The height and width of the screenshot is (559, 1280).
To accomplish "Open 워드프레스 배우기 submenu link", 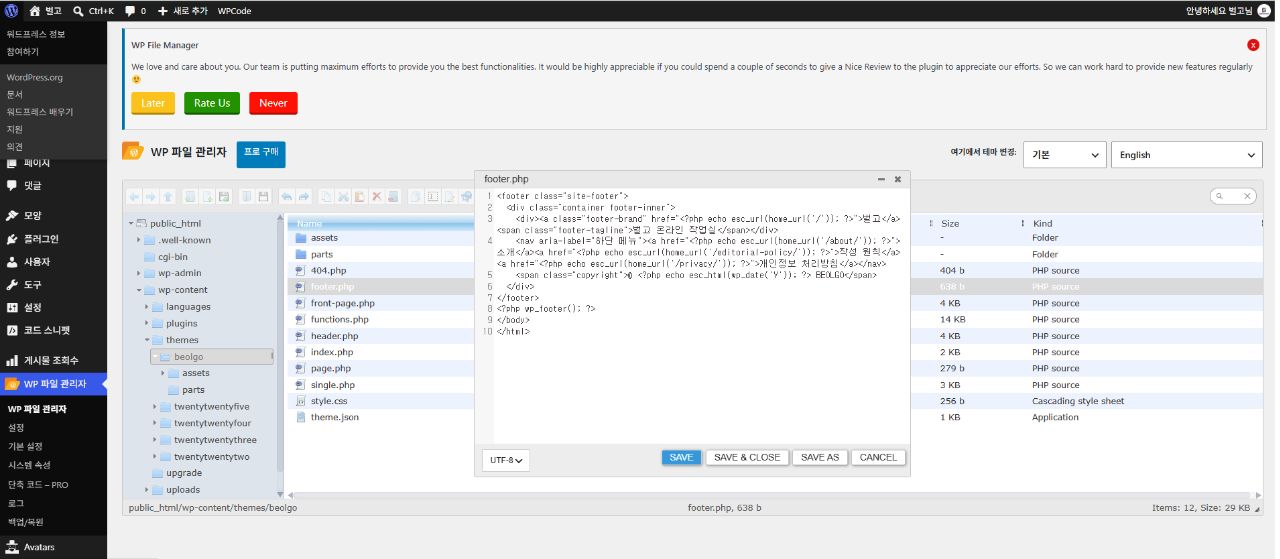I will click(40, 111).
